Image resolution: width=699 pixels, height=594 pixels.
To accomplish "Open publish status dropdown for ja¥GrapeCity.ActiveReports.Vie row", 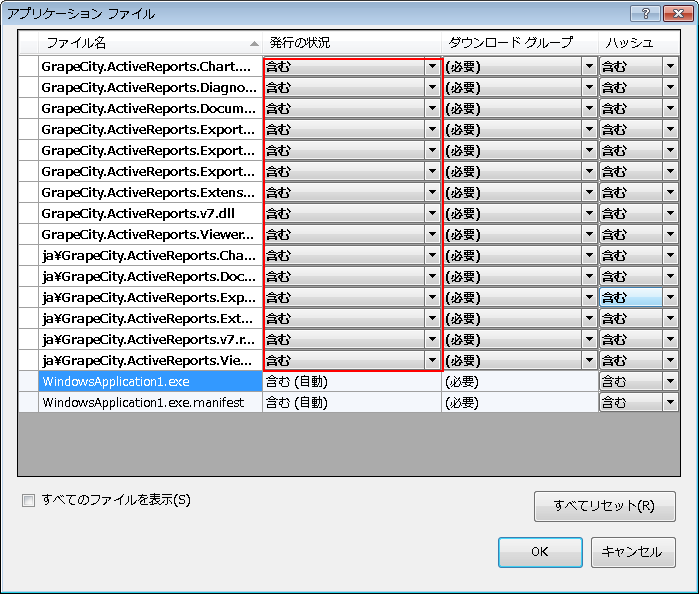I will click(x=432, y=360).
